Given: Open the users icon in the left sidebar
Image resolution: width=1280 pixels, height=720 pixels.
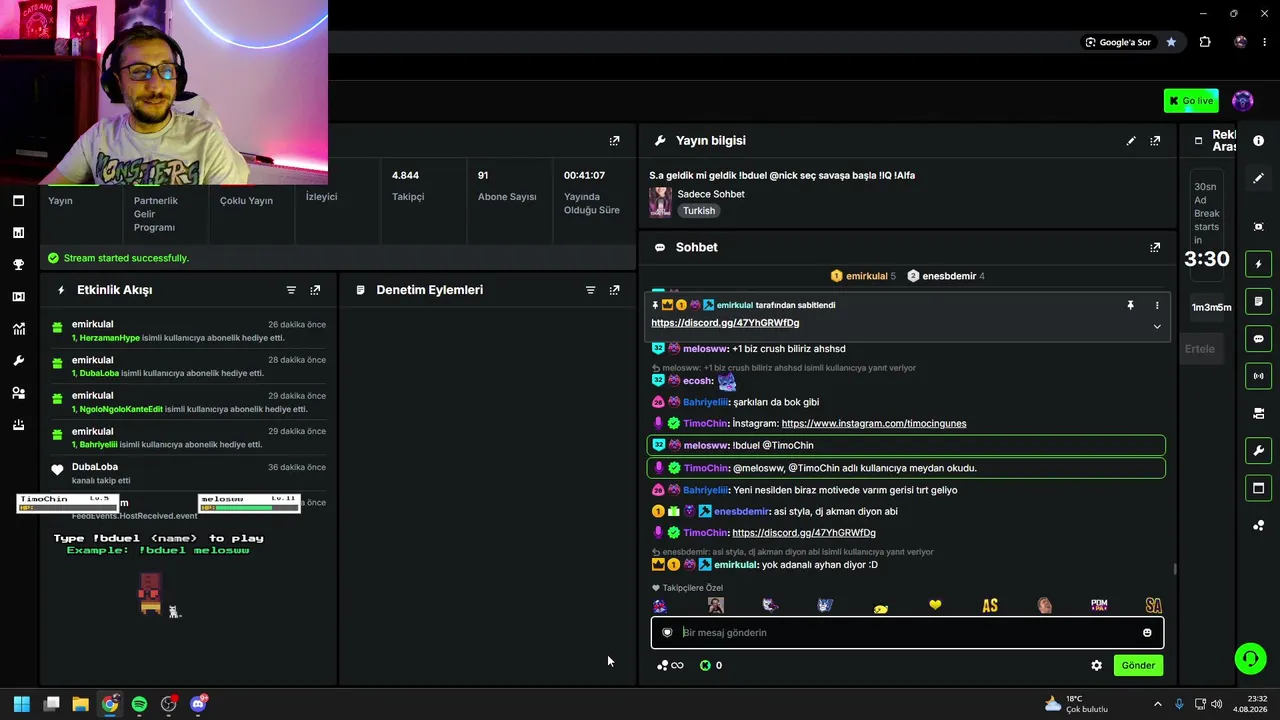Looking at the screenshot, I should coord(18,393).
